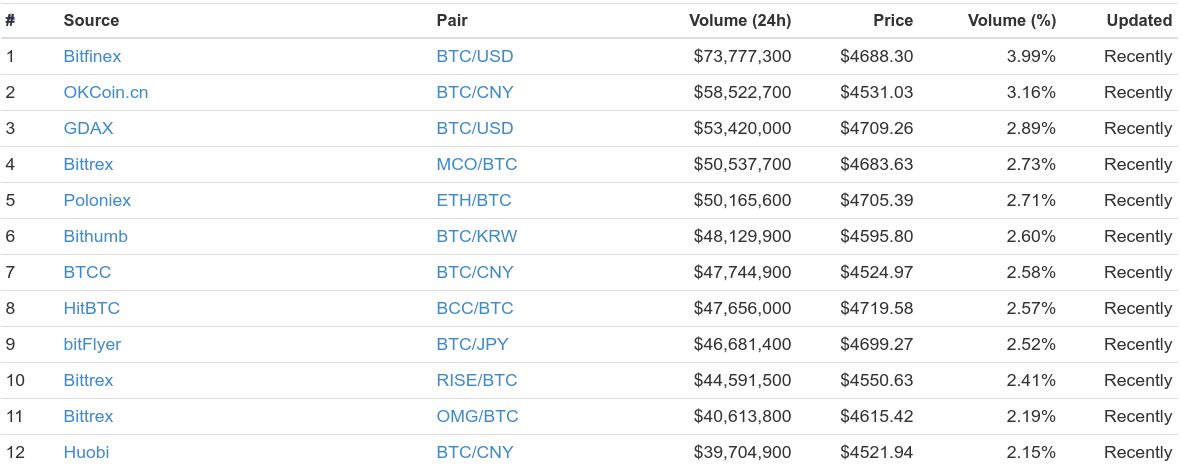
Task: Sort by Volume (24h) column header
Action: point(740,20)
